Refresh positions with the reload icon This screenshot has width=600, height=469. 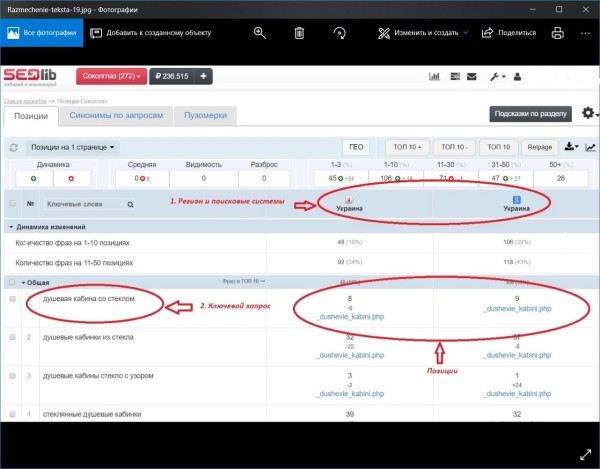click(x=14, y=148)
